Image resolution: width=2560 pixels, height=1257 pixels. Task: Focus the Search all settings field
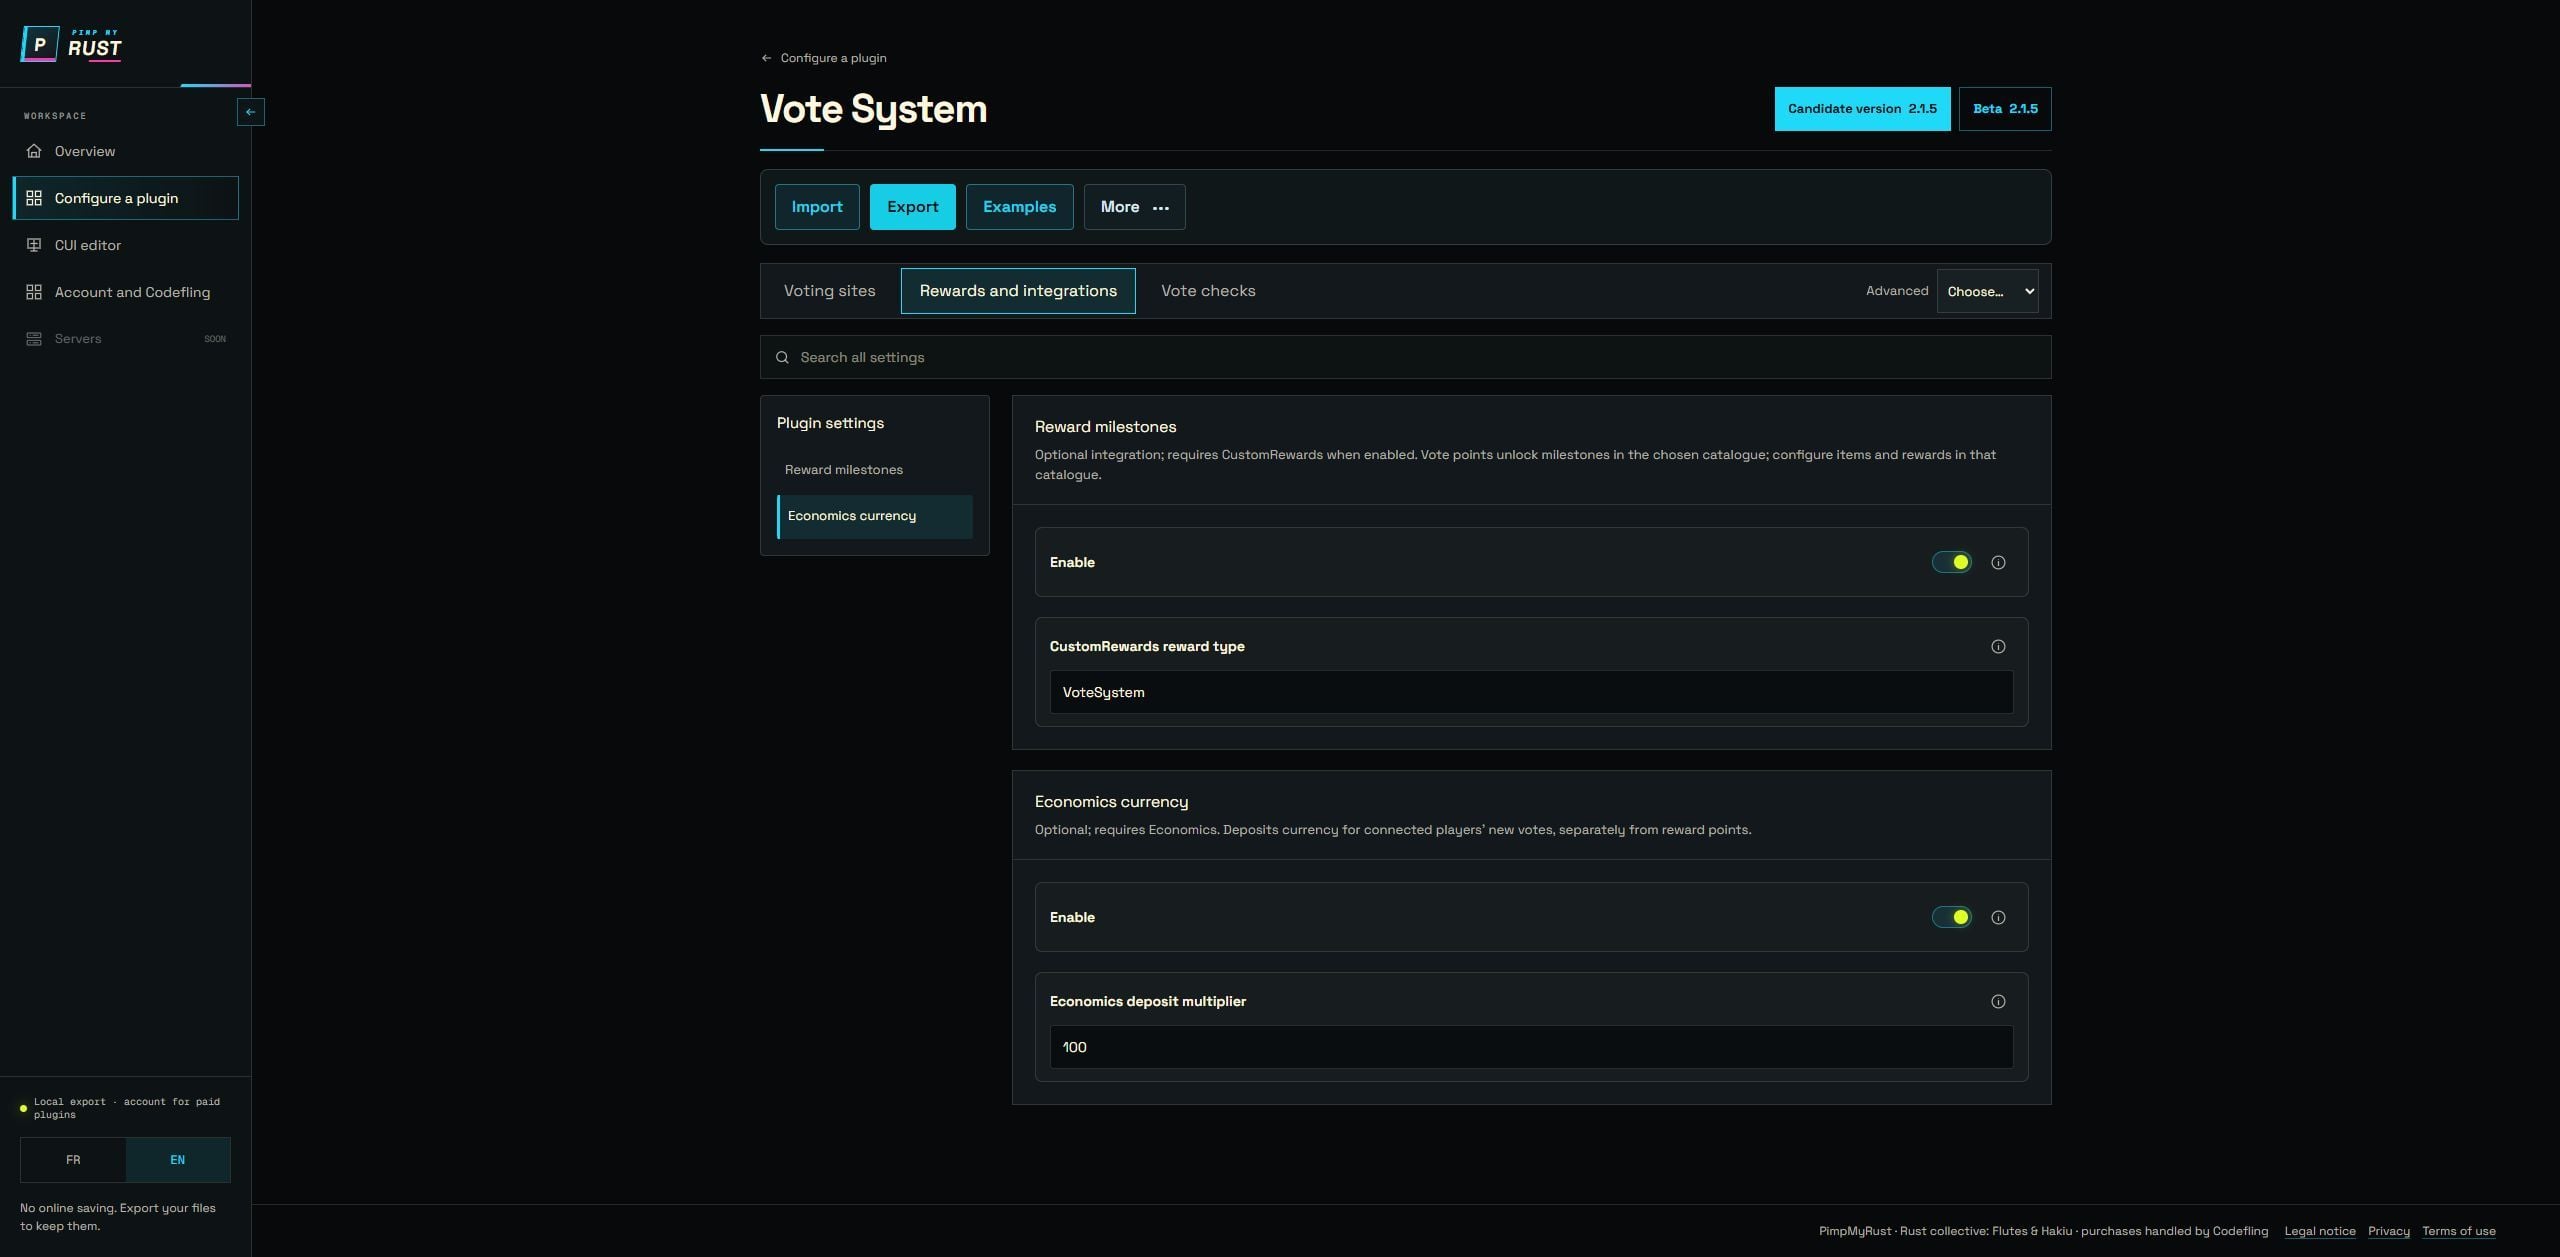pos(1405,357)
